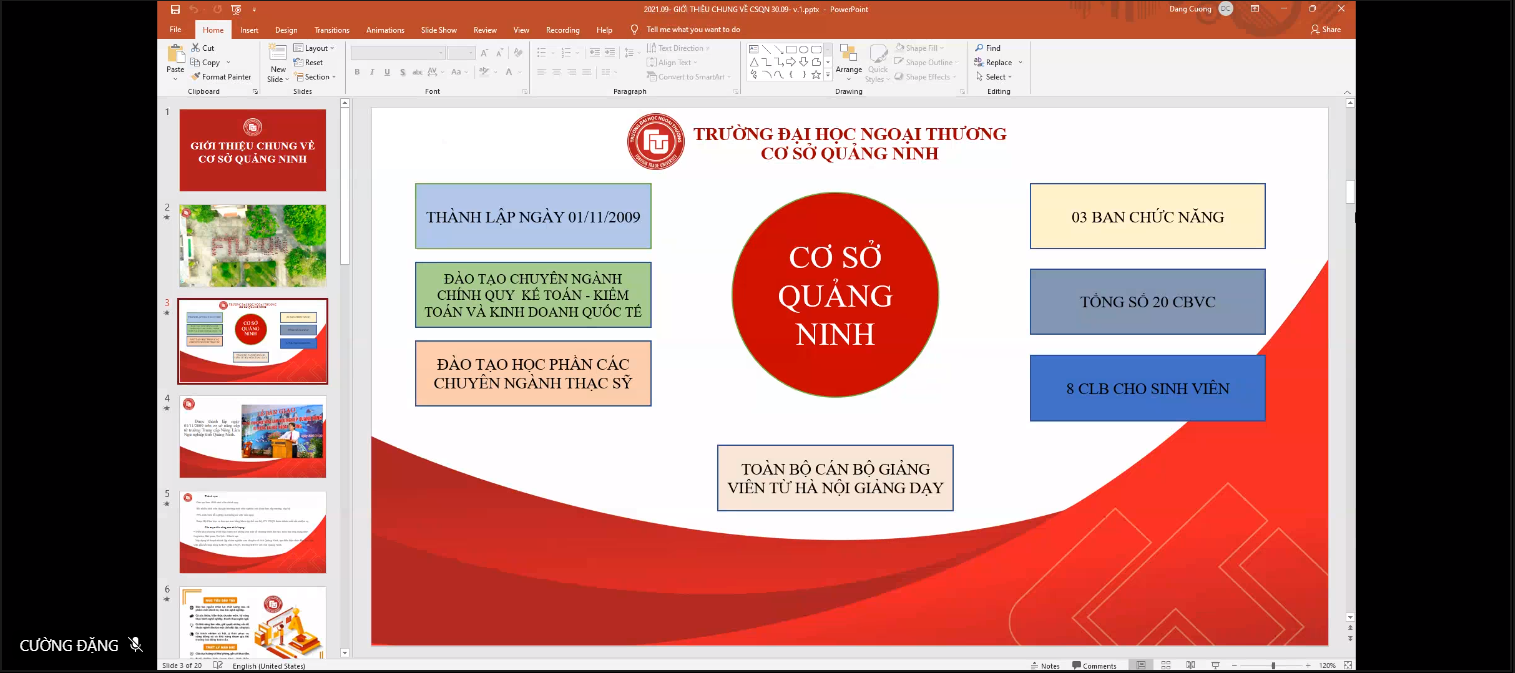
Task: Apply Bold formatting
Action: (x=357, y=72)
